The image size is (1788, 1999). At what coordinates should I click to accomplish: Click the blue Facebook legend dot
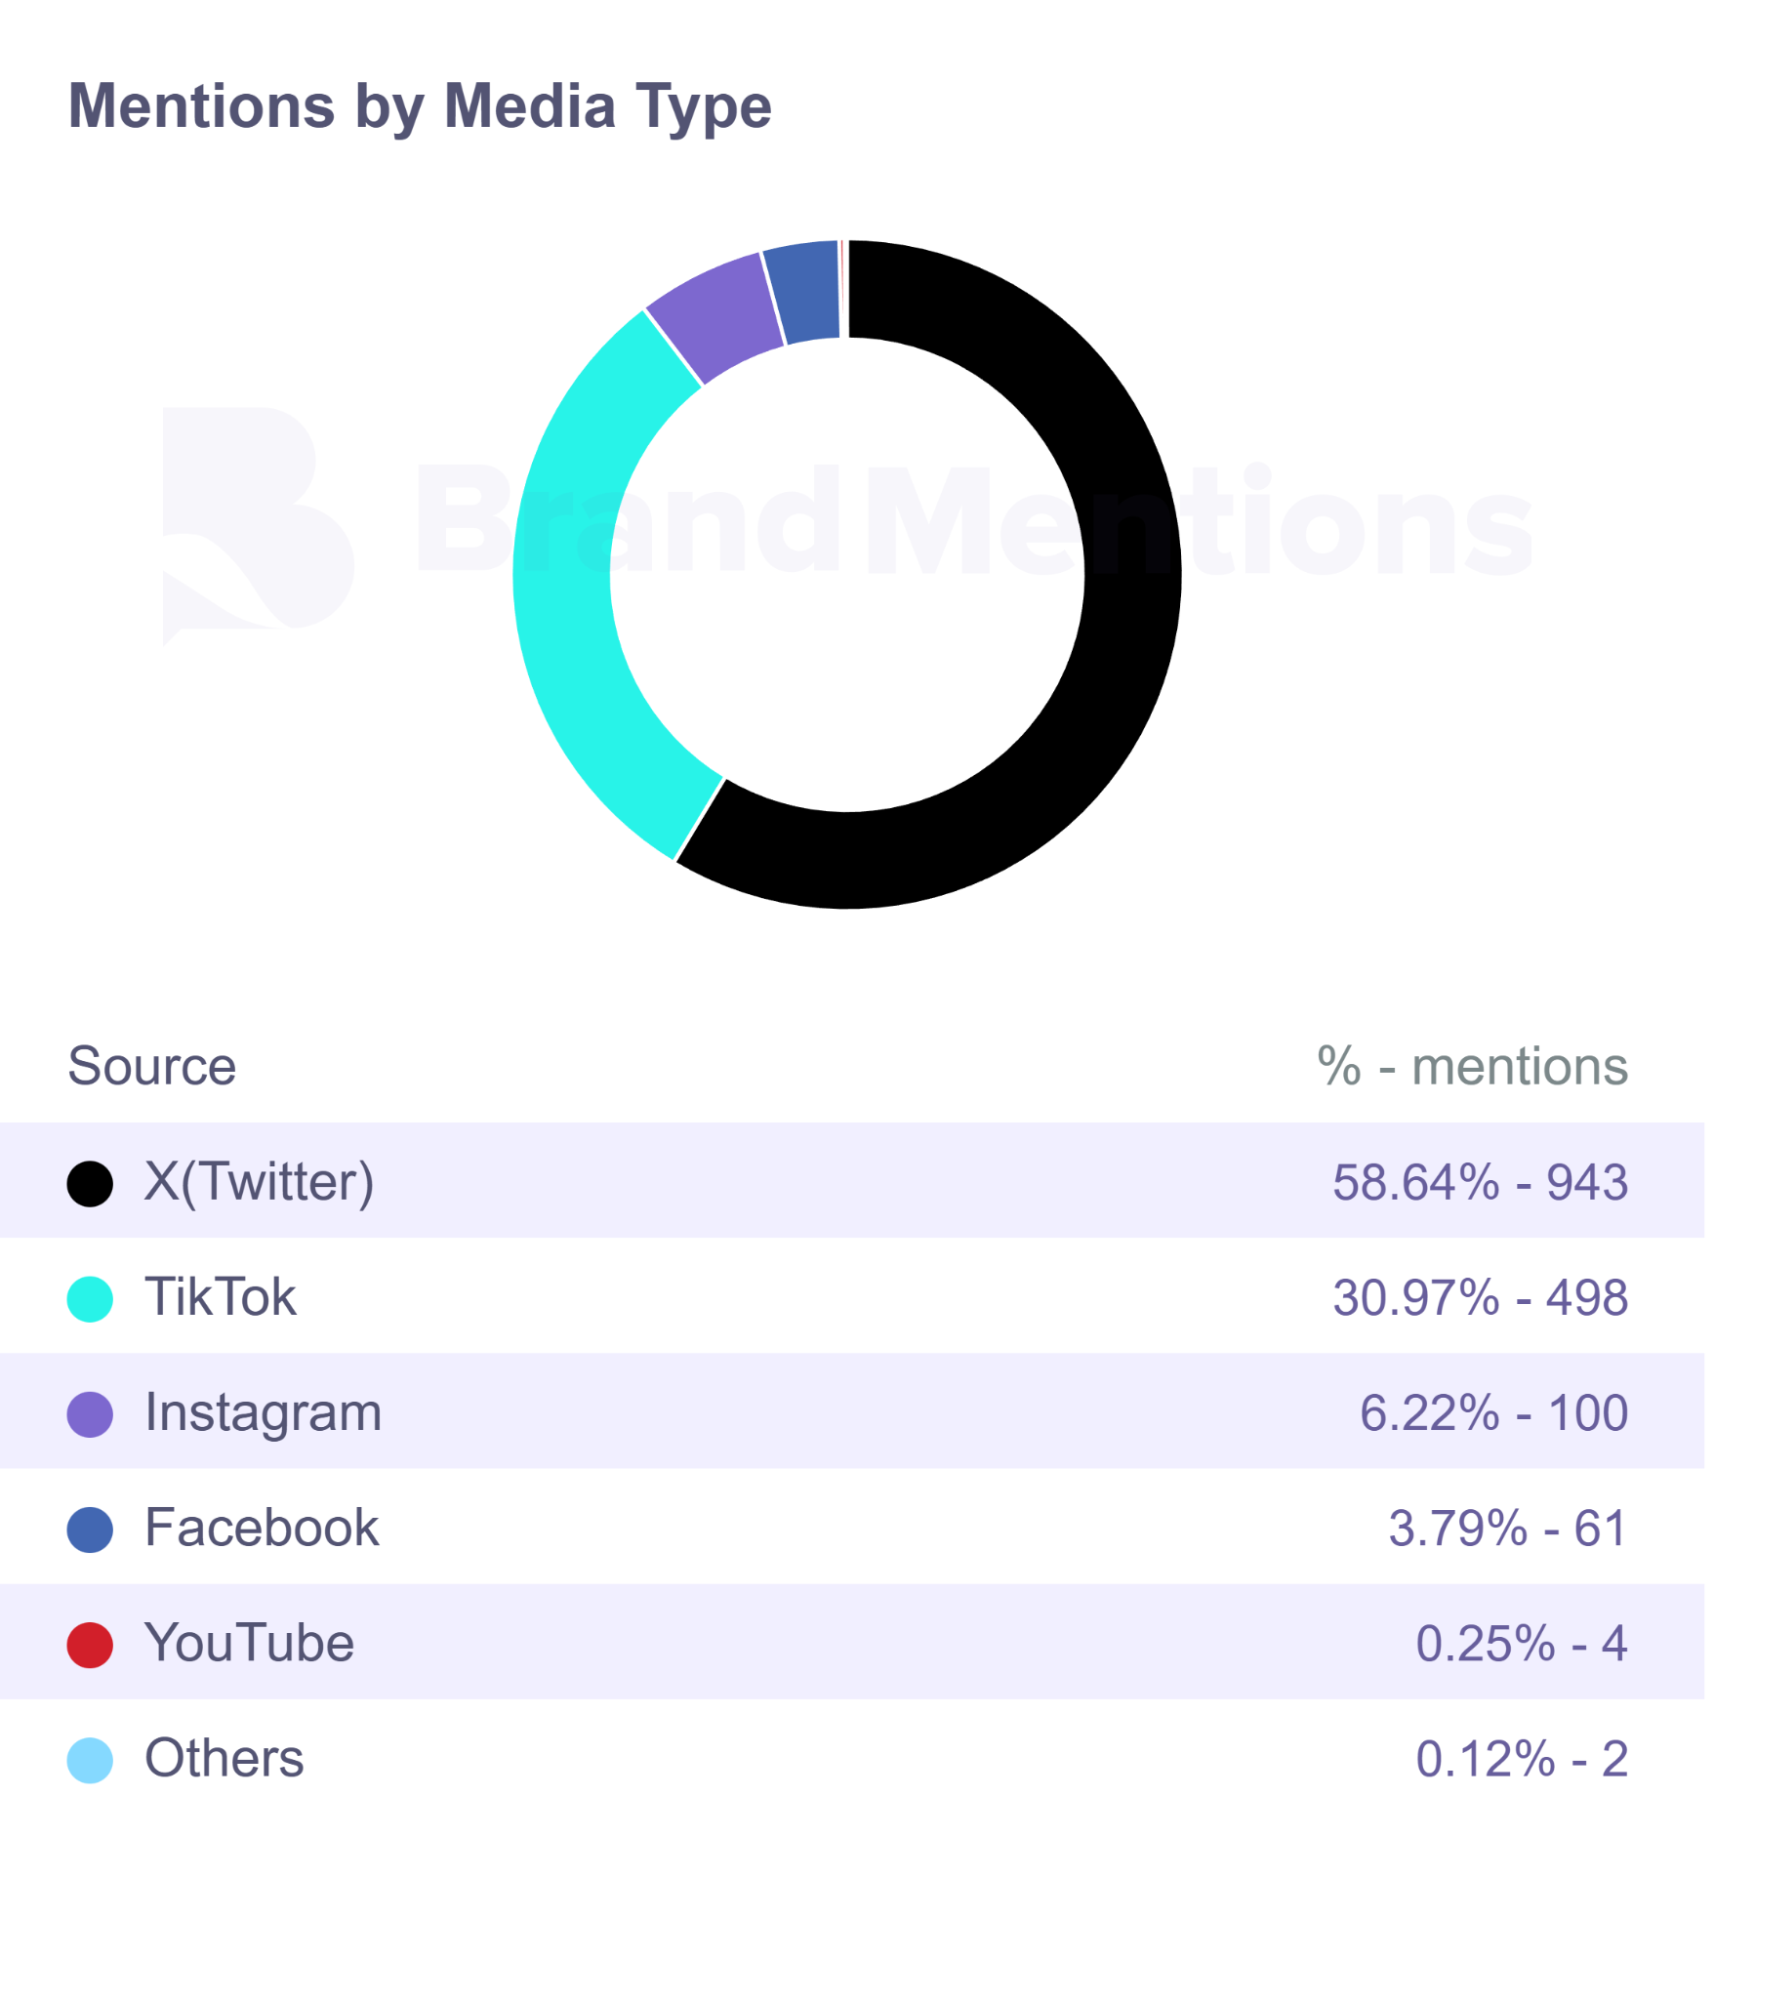(90, 1529)
